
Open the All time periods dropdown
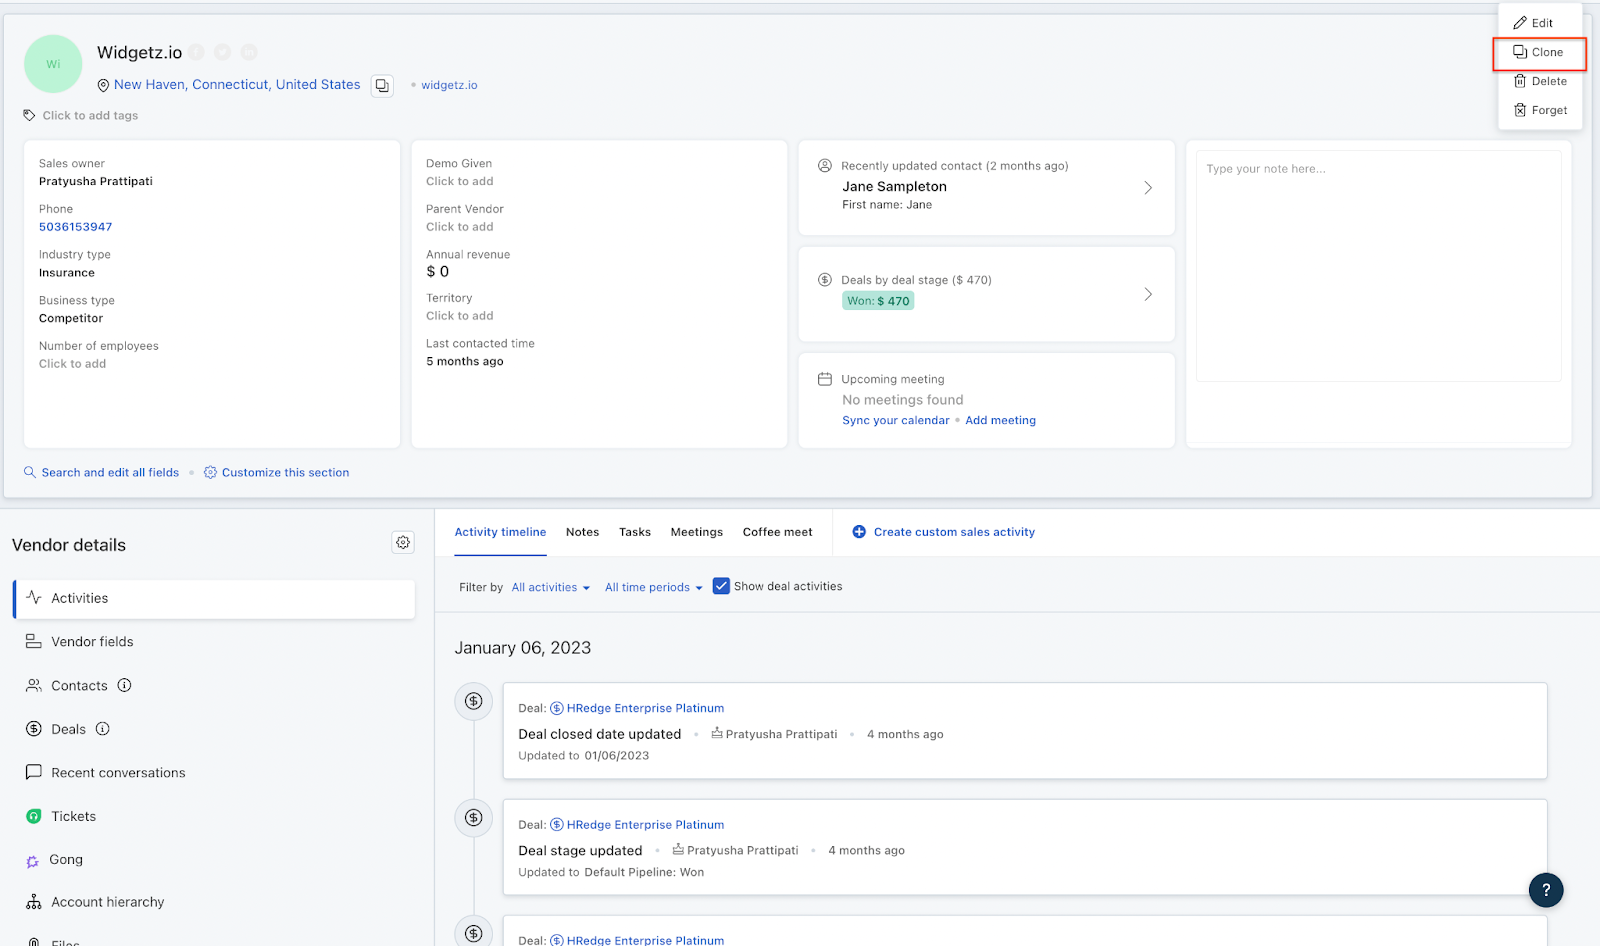point(652,587)
